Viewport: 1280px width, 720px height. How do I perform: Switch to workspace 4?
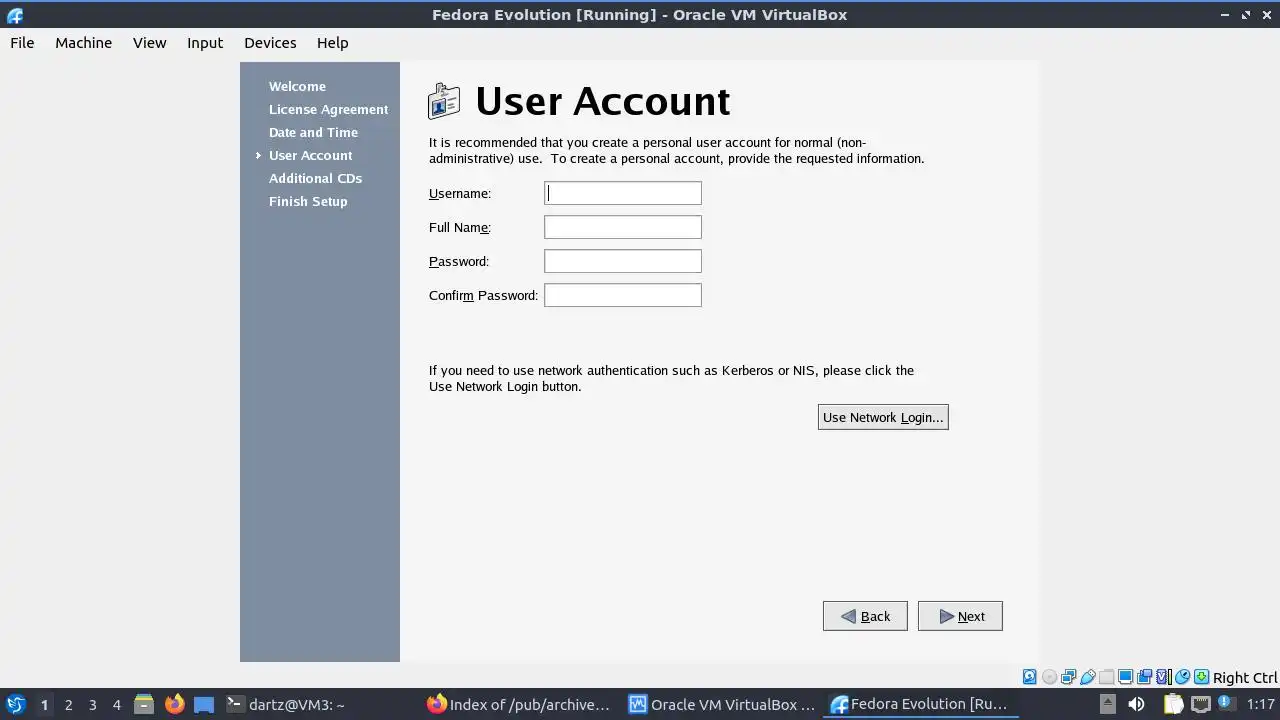point(116,704)
